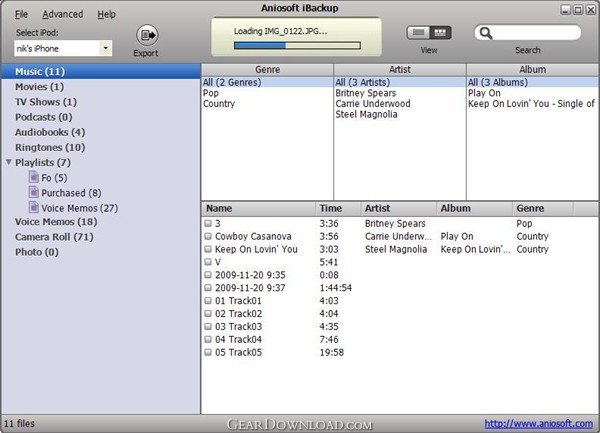Image resolution: width=600 pixels, height=433 pixels.
Task: Open the Fo (5) playlist
Action: point(101,177)
